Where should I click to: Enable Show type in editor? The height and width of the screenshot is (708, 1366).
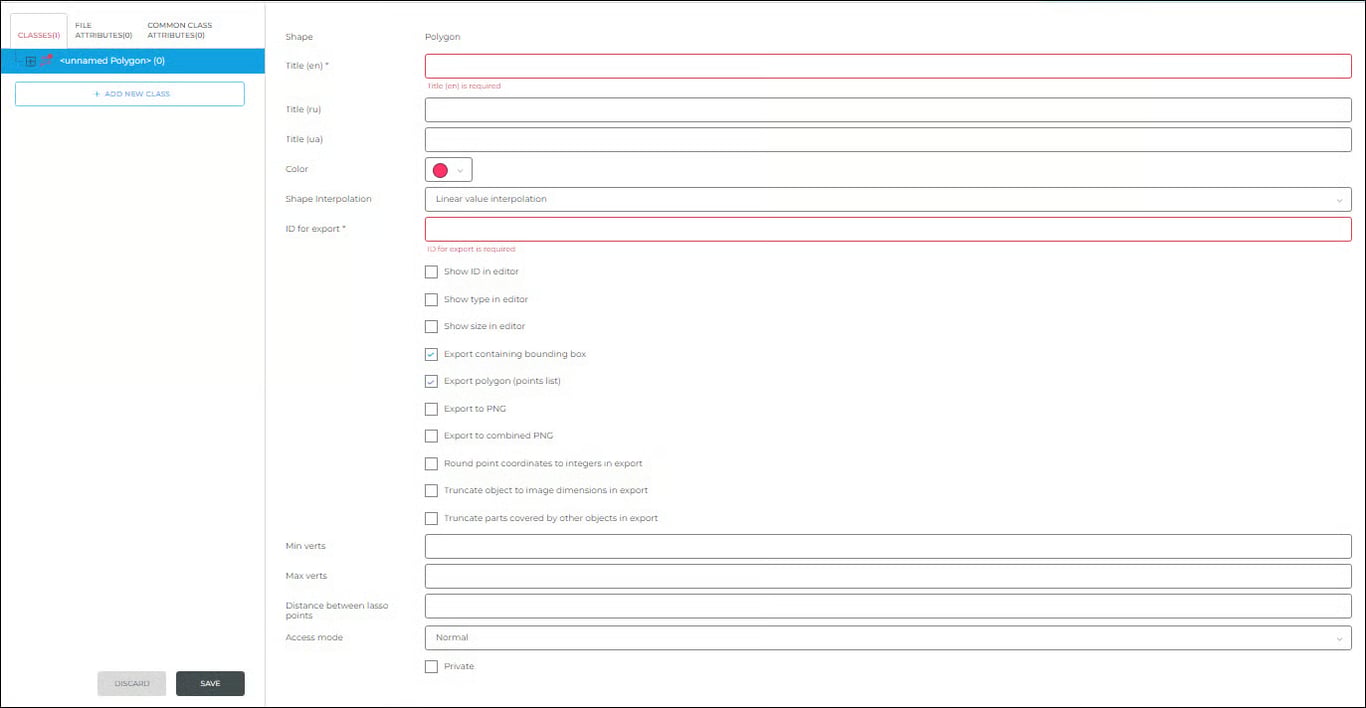pos(431,299)
